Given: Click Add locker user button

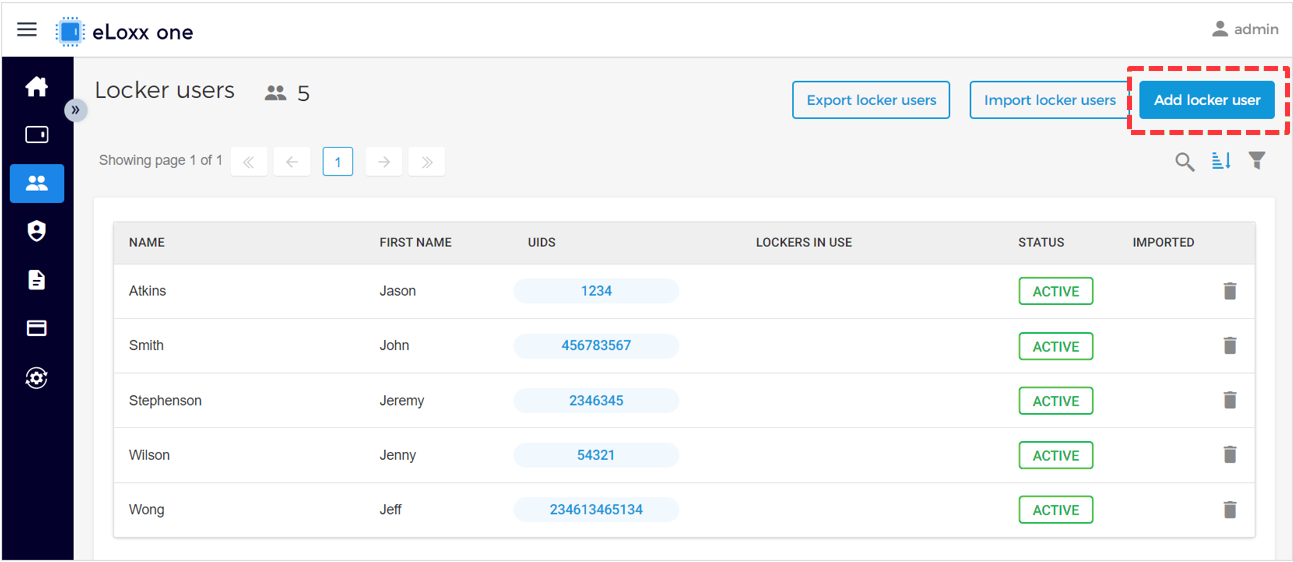Looking at the screenshot, I should point(1207,100).
